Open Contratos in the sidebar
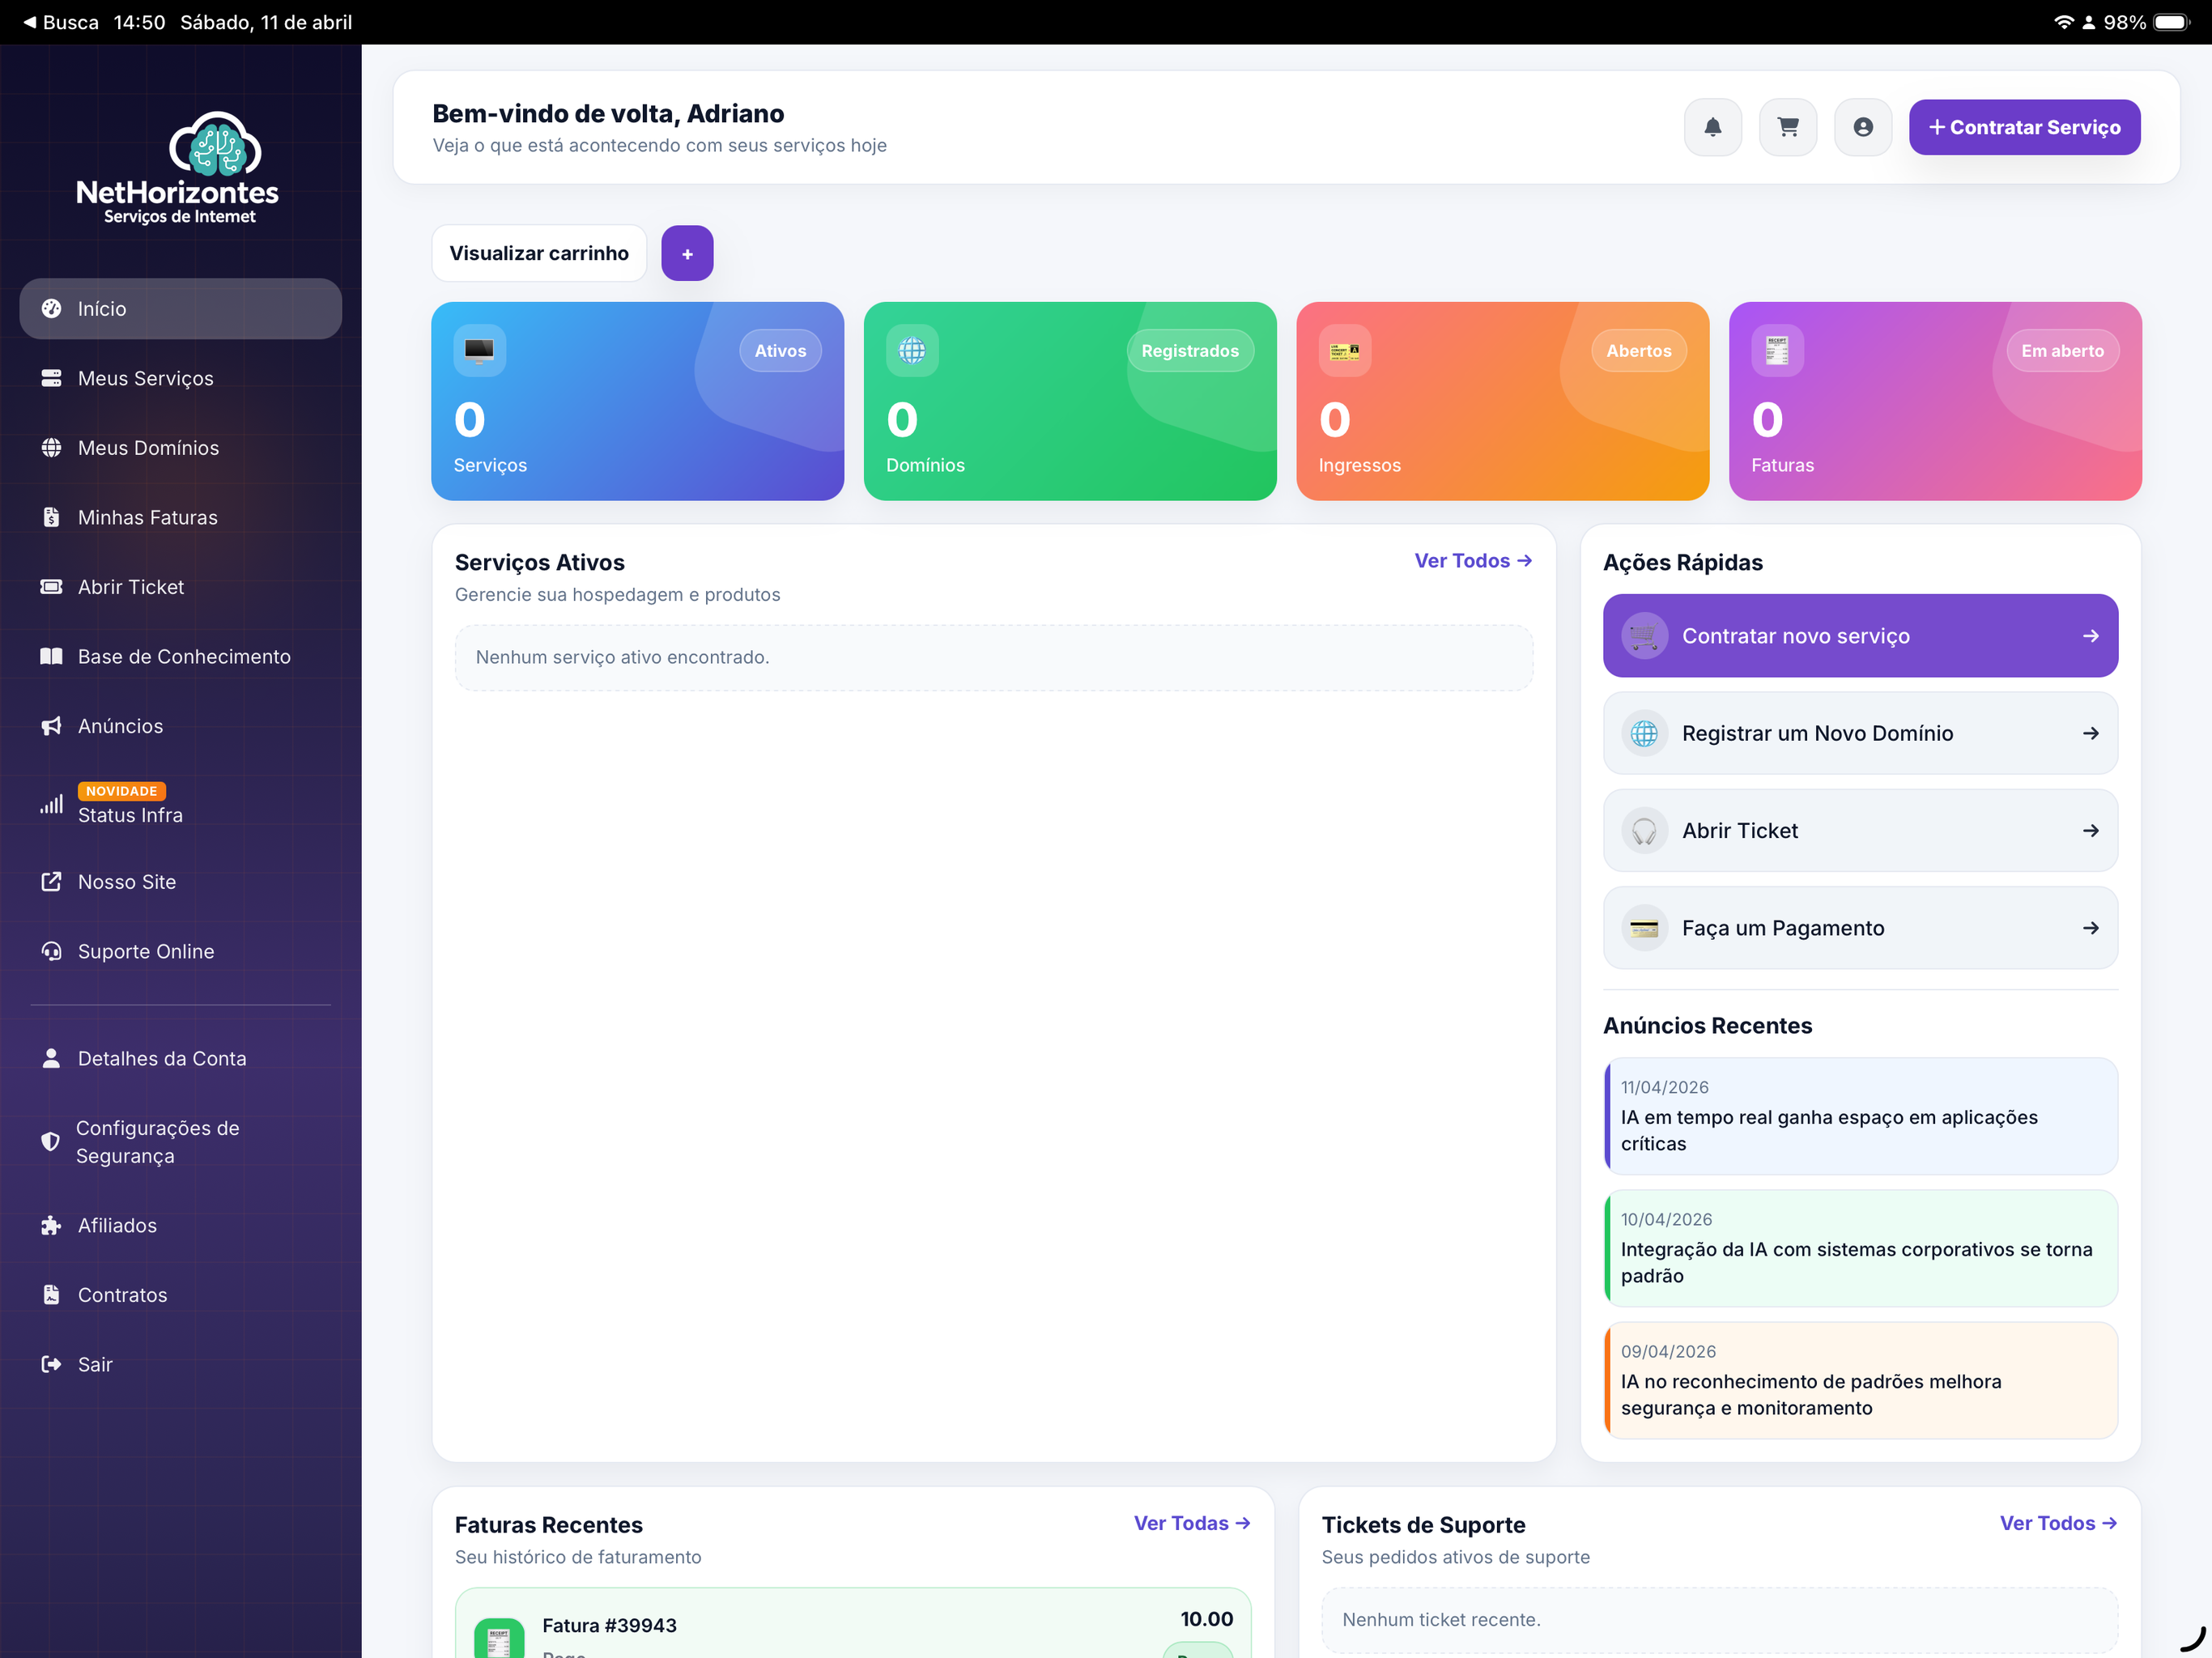The image size is (2212, 1658). click(180, 1295)
